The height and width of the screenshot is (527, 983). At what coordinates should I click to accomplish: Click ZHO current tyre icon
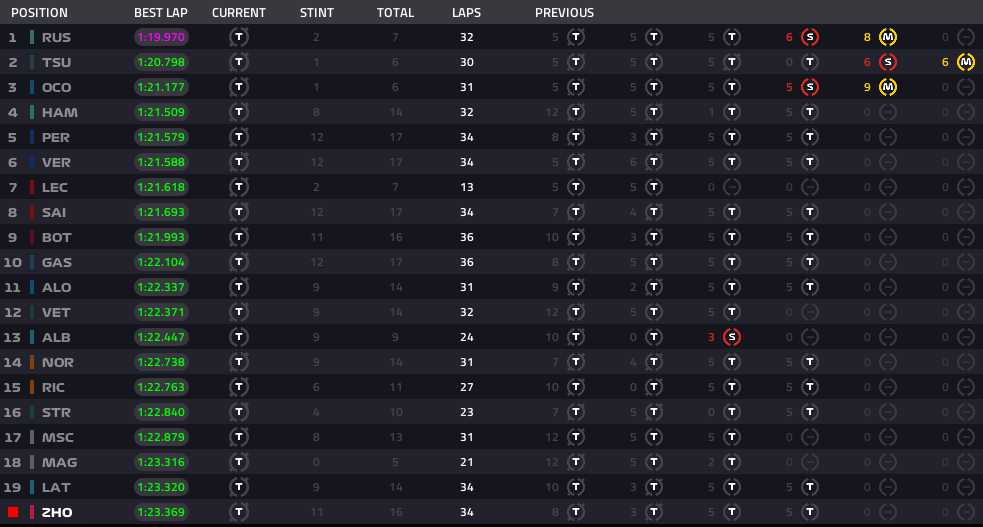coord(239,512)
